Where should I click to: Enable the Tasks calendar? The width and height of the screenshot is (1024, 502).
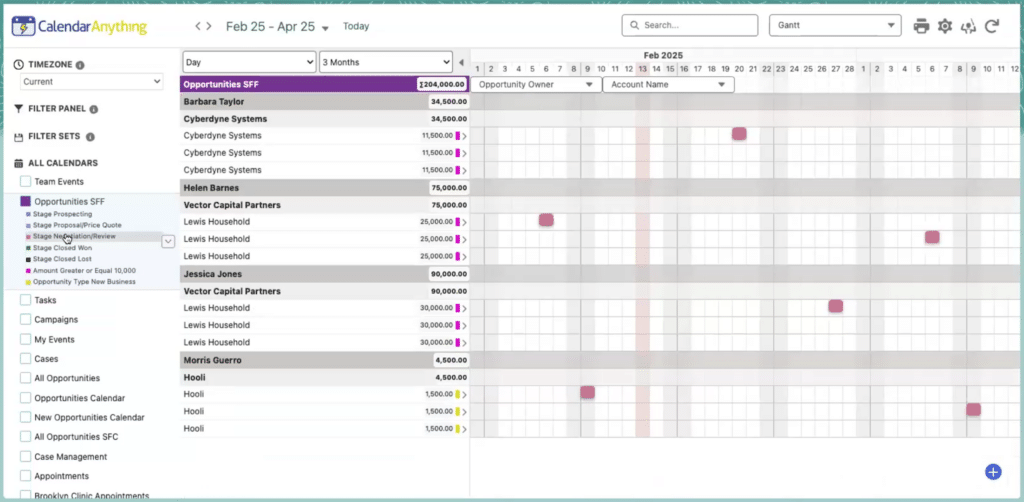coord(25,300)
